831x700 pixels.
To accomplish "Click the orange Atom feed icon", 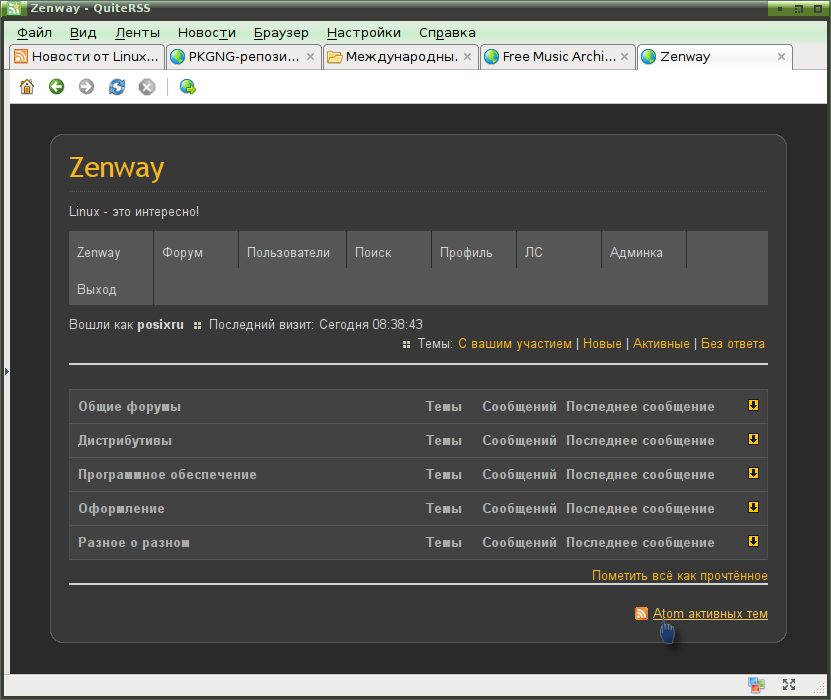I will pos(641,614).
